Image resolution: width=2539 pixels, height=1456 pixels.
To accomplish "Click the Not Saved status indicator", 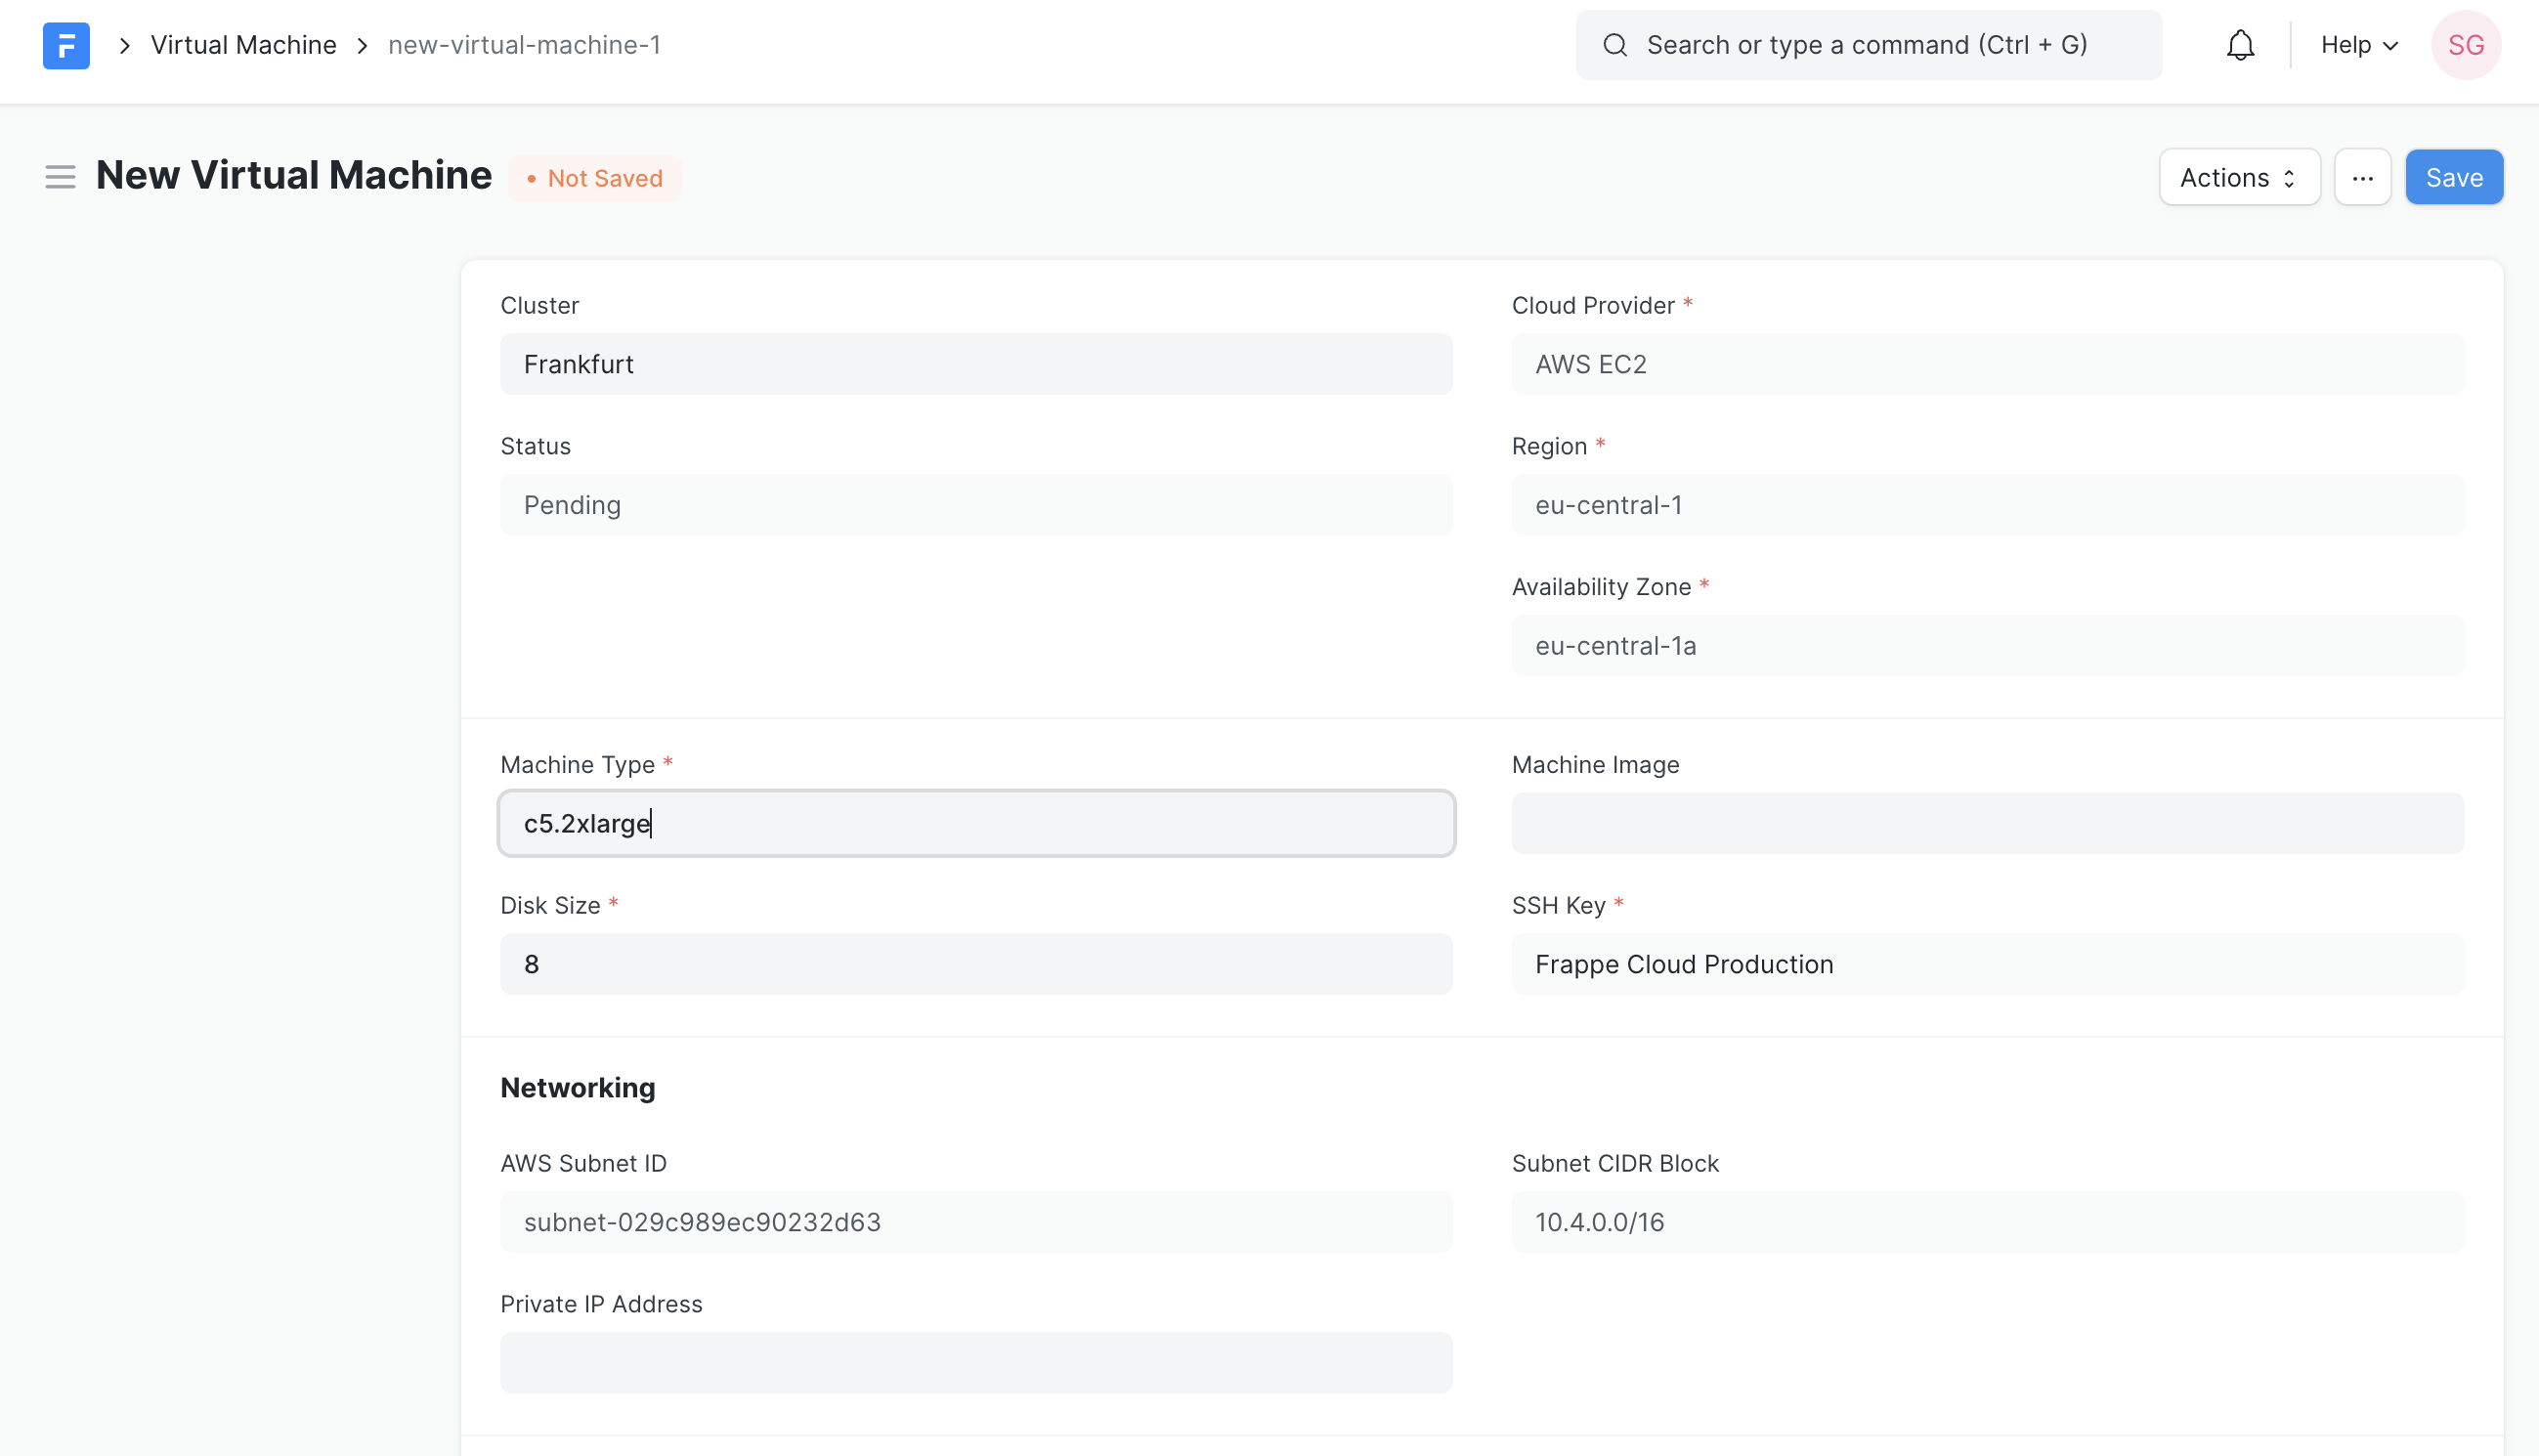I will pyautogui.click(x=595, y=178).
